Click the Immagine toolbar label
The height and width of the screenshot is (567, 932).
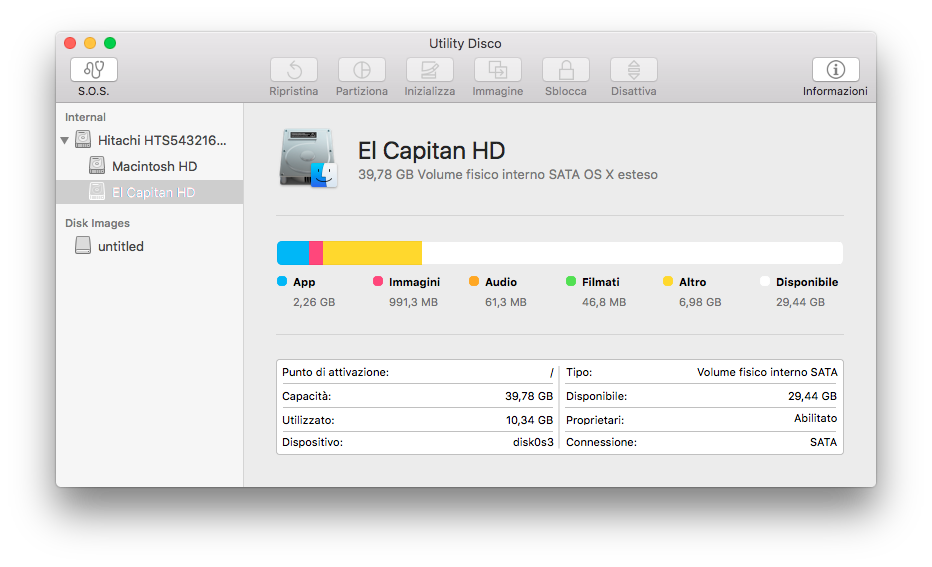(x=498, y=91)
